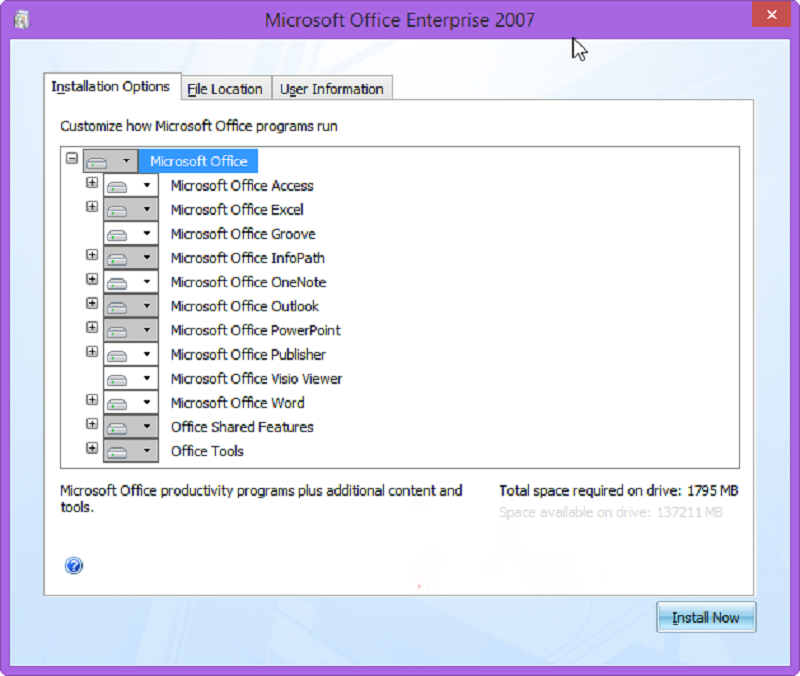Screen dimensions: 800x676
Task: Open install options dropdown for Microsoft Office Excel
Action: [x=131, y=210]
